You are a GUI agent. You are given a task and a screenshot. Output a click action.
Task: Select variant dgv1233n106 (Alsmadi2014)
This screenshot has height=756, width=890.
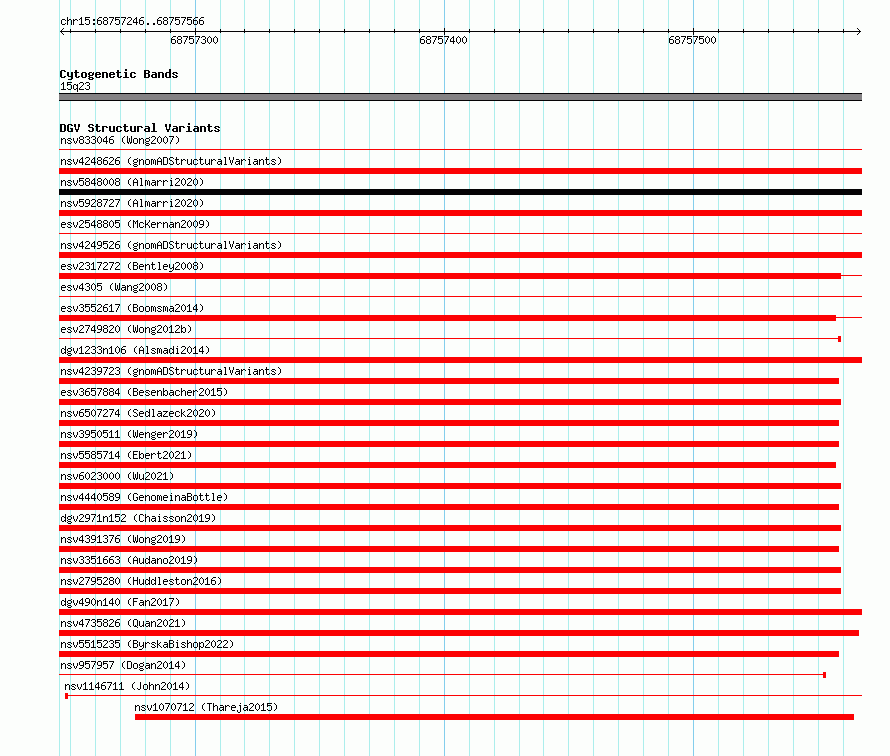tap(135, 350)
